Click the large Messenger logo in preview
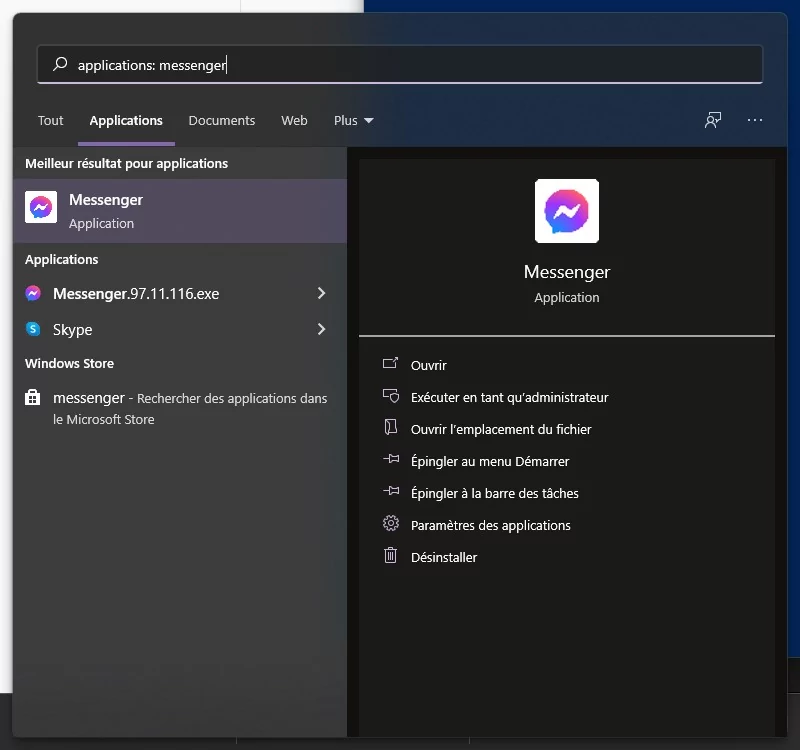 567,211
